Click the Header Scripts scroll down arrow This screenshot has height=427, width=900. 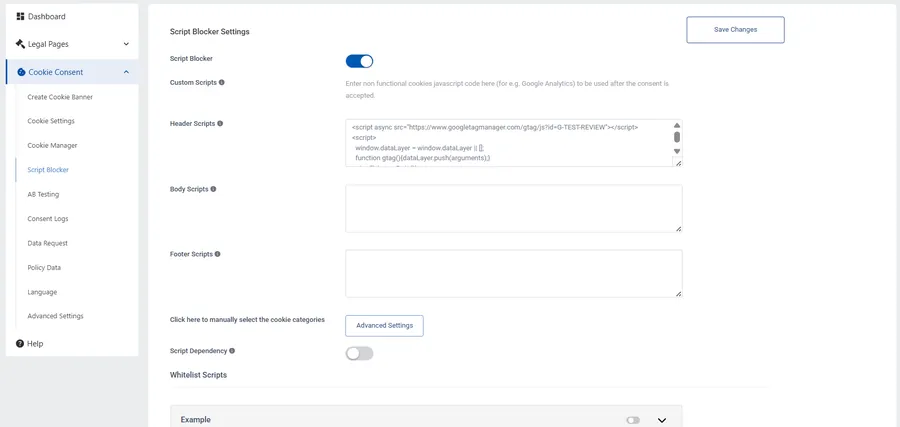click(677, 151)
